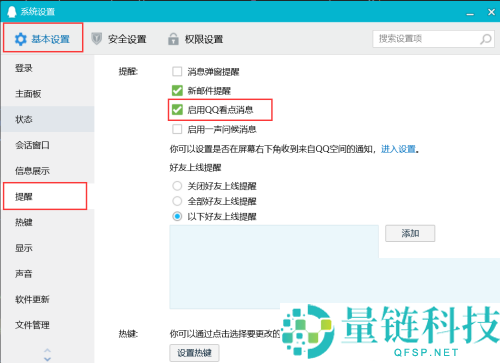Minimize the 系统设置 window

tap(470, 13)
